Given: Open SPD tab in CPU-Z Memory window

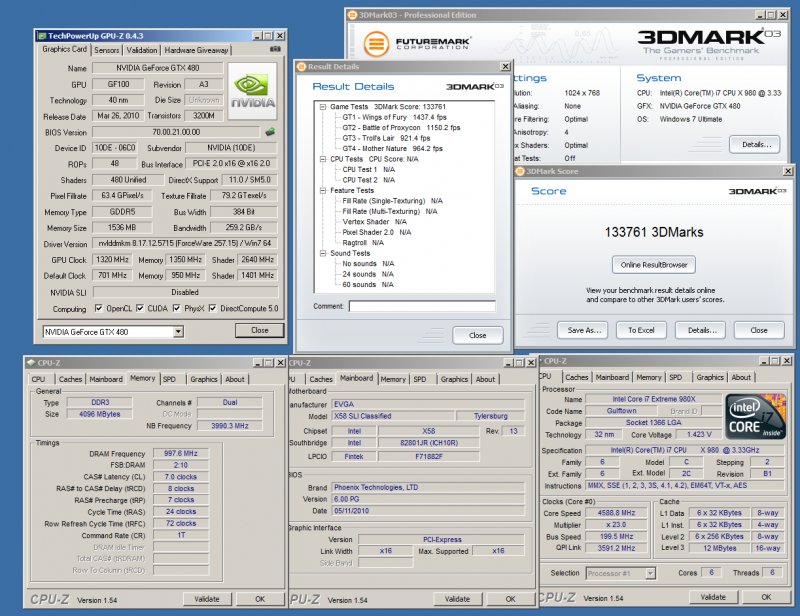Looking at the screenshot, I should (x=169, y=379).
